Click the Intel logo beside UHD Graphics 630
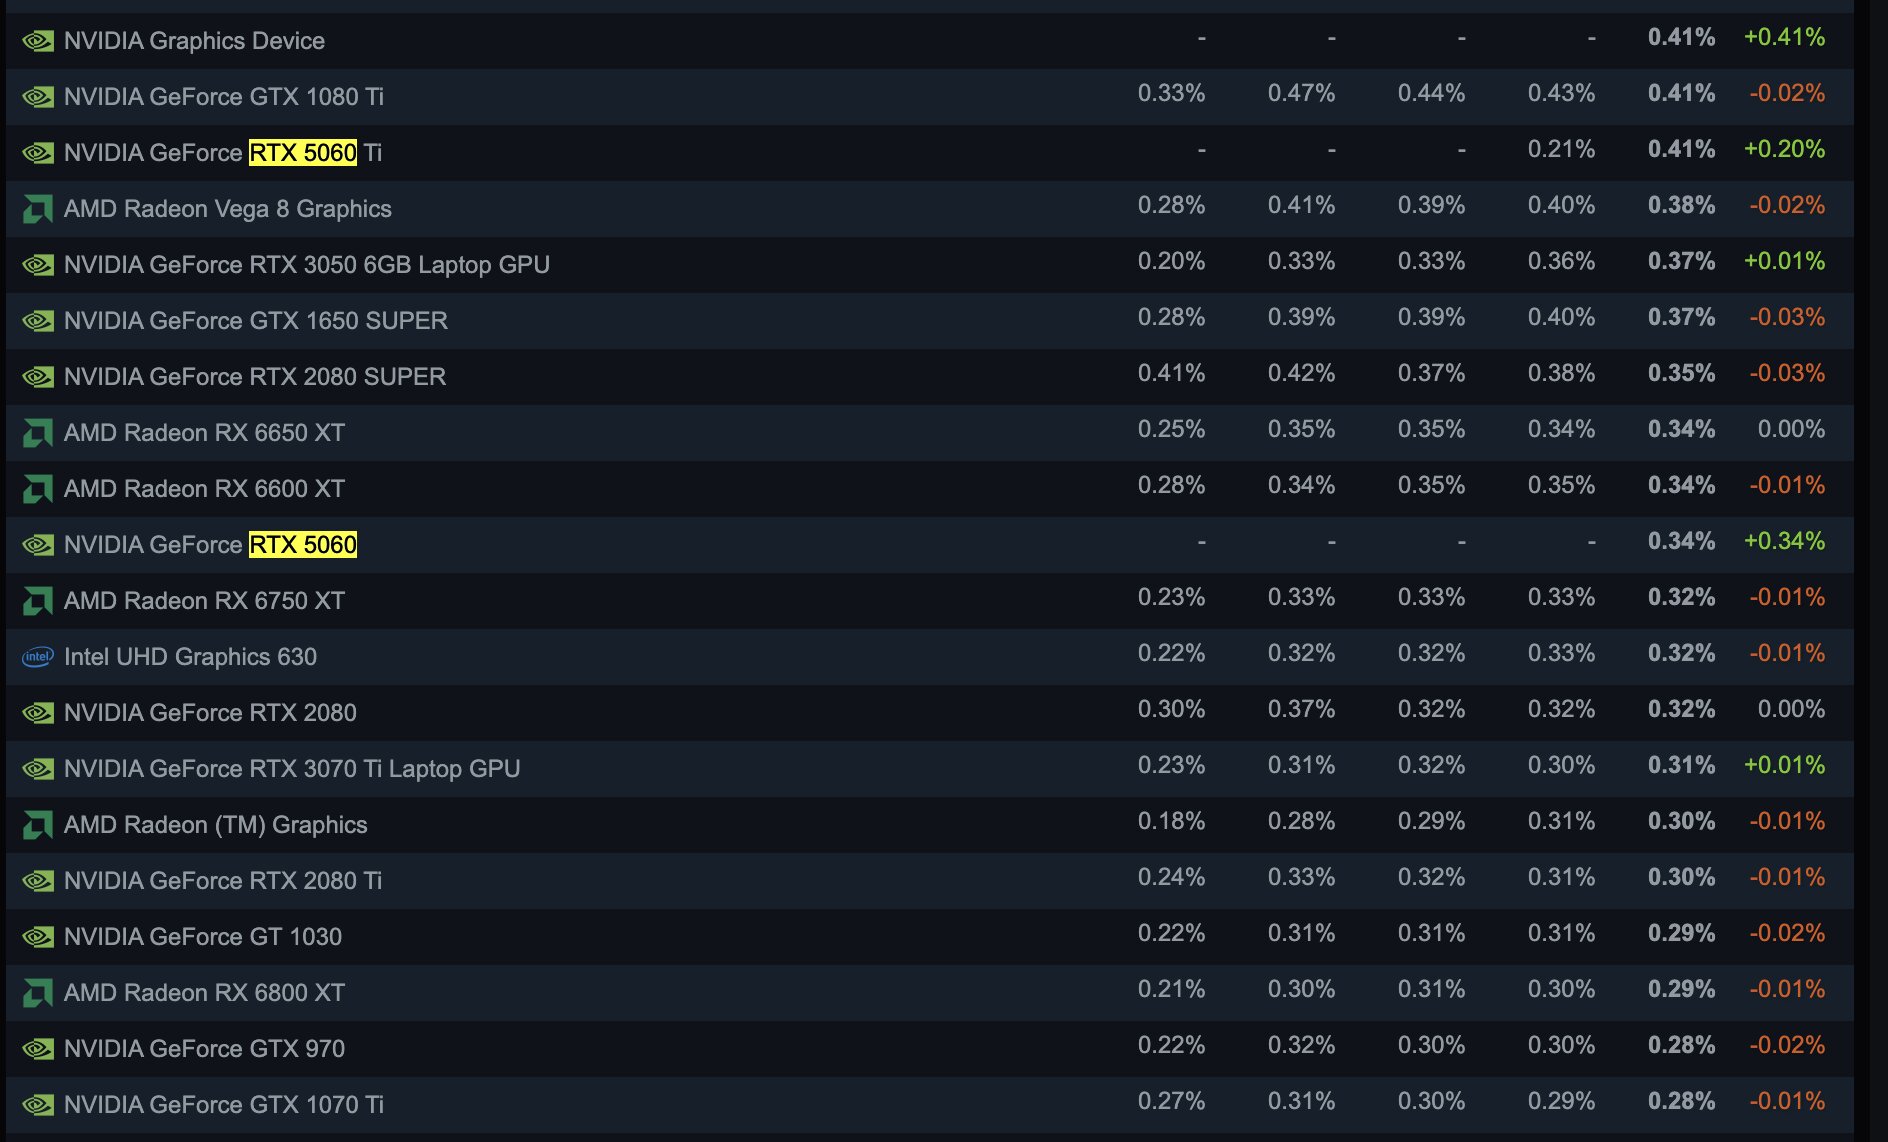Image resolution: width=1888 pixels, height=1142 pixels. [38, 657]
